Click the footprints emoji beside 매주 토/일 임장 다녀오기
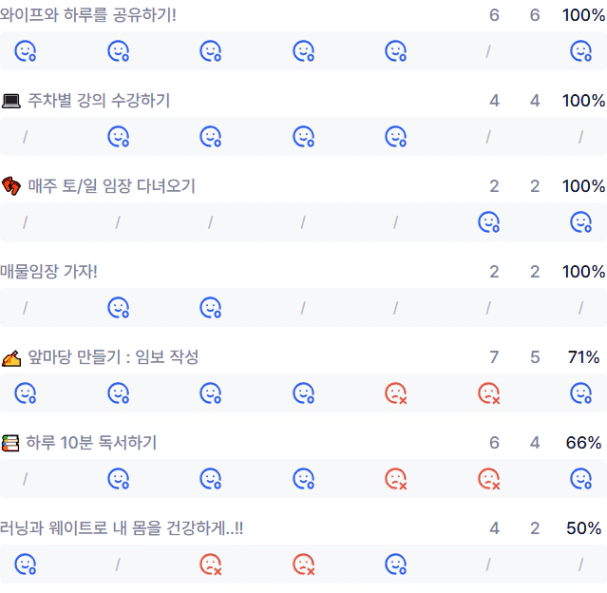607x593 pixels. point(12,186)
